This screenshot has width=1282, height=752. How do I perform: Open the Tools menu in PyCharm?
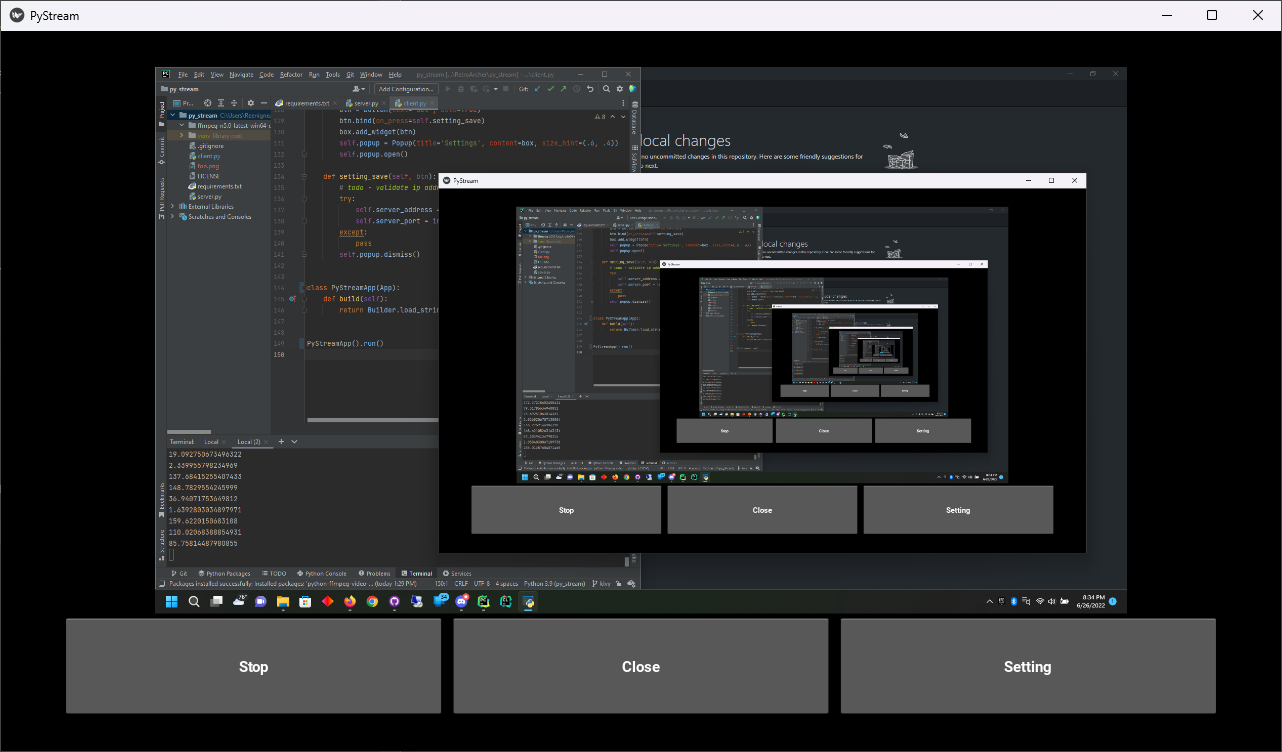(333, 75)
